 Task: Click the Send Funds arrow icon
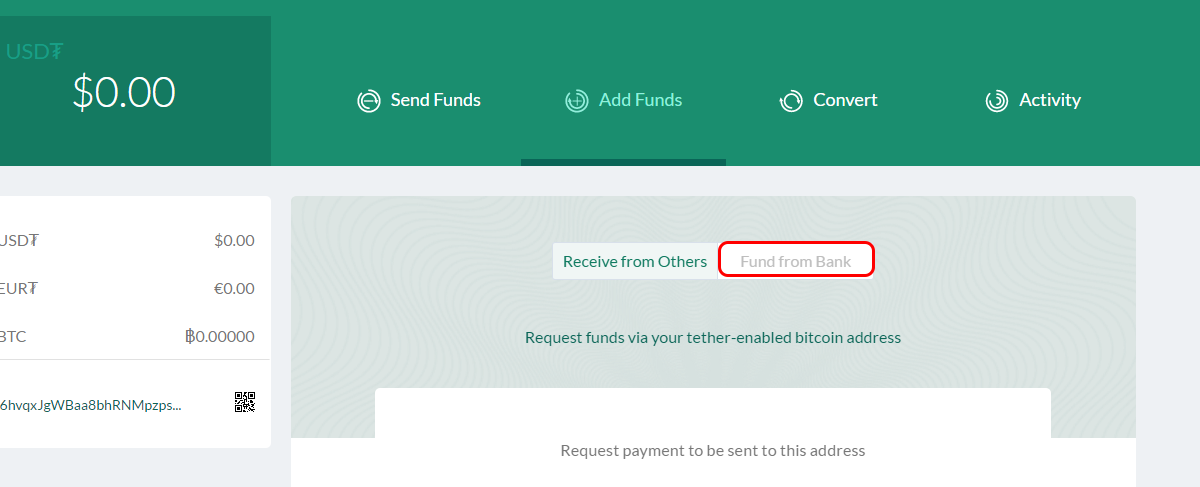click(x=369, y=101)
